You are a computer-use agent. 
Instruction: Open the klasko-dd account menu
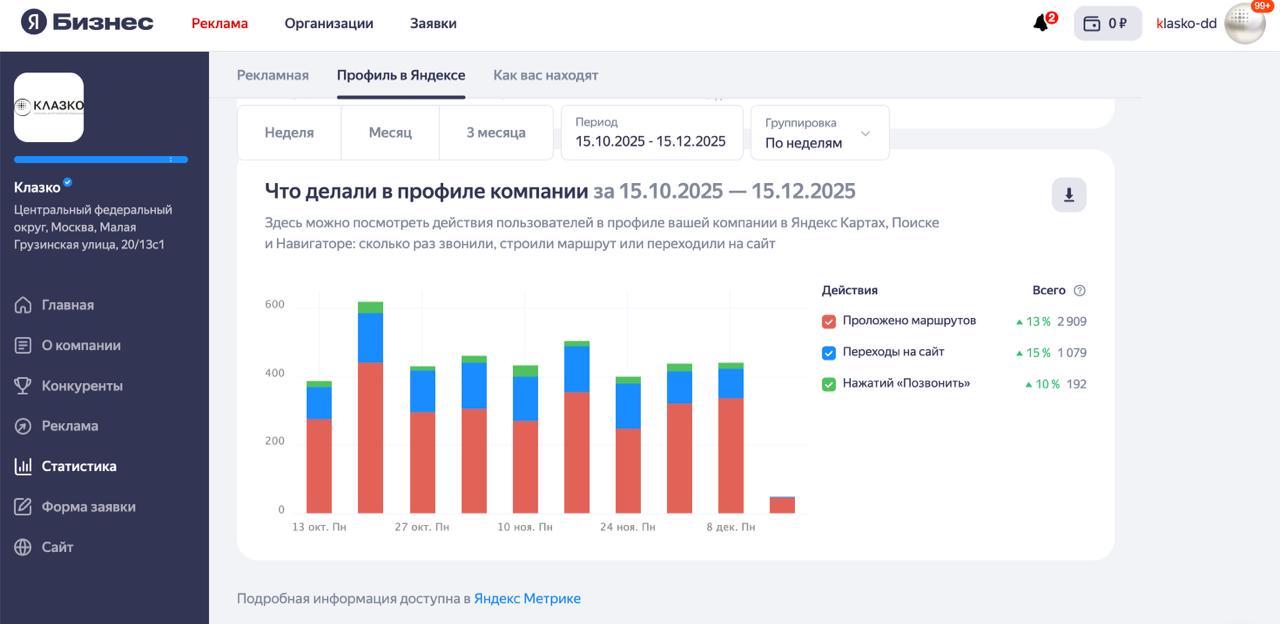tap(1186, 22)
